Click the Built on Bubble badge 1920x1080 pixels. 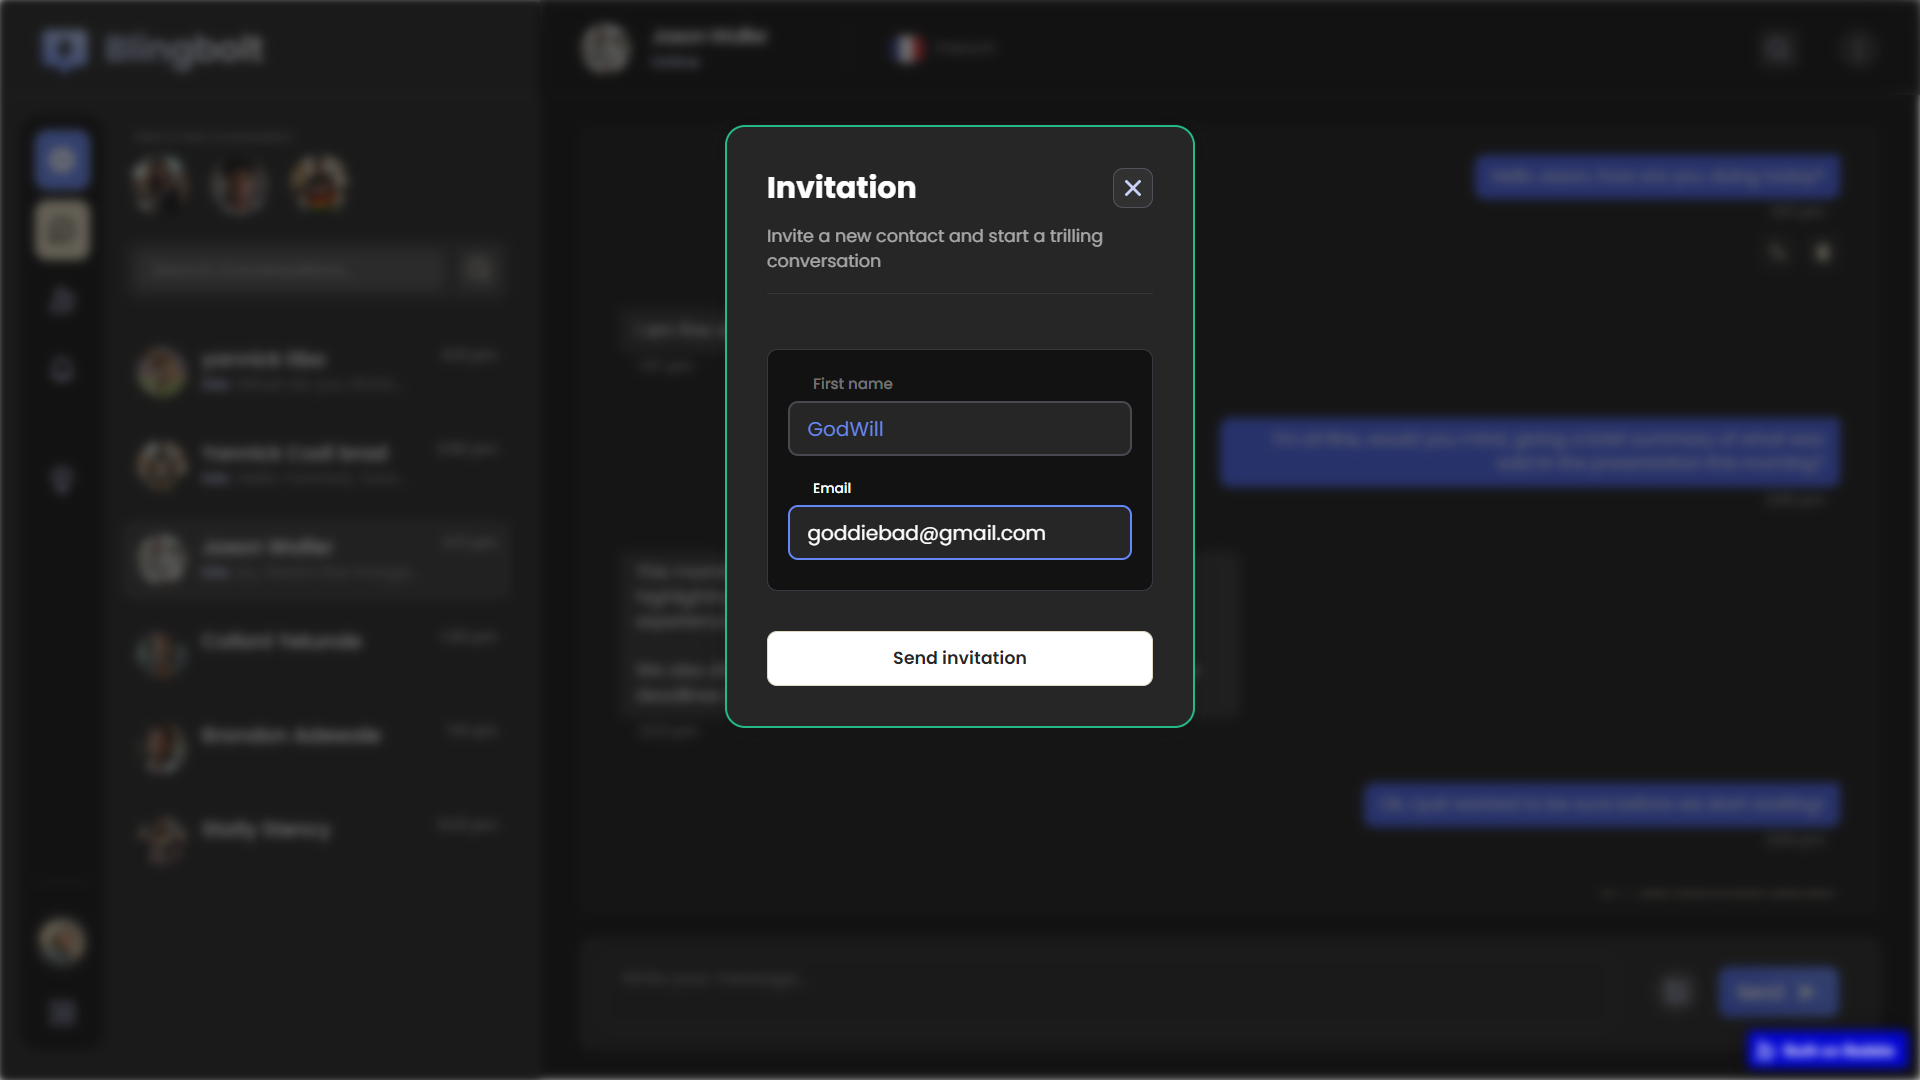tap(1829, 1051)
